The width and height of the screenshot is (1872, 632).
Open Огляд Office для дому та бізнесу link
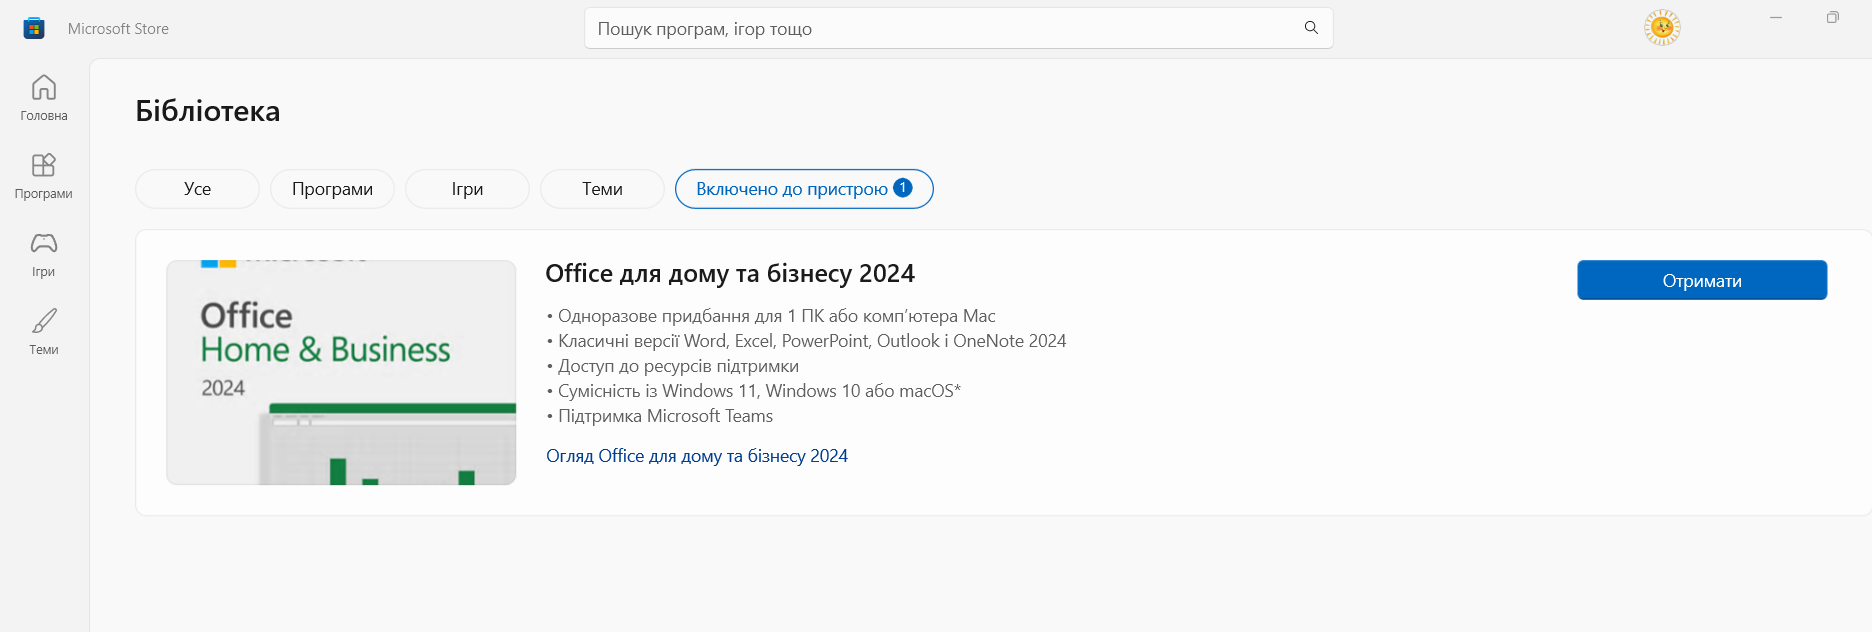pyautogui.click(x=697, y=456)
